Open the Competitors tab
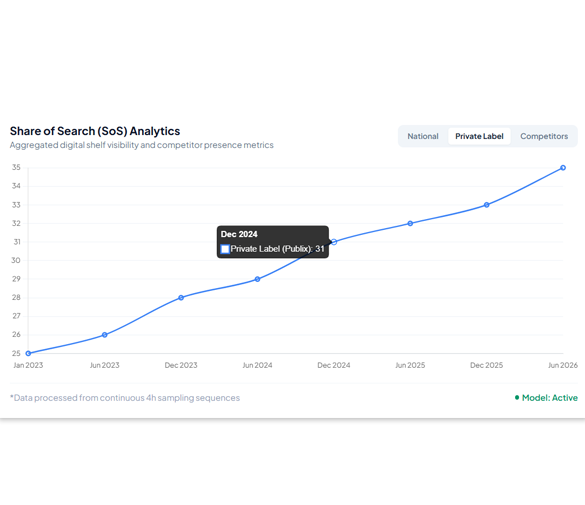The height and width of the screenshot is (505, 585). coord(544,136)
